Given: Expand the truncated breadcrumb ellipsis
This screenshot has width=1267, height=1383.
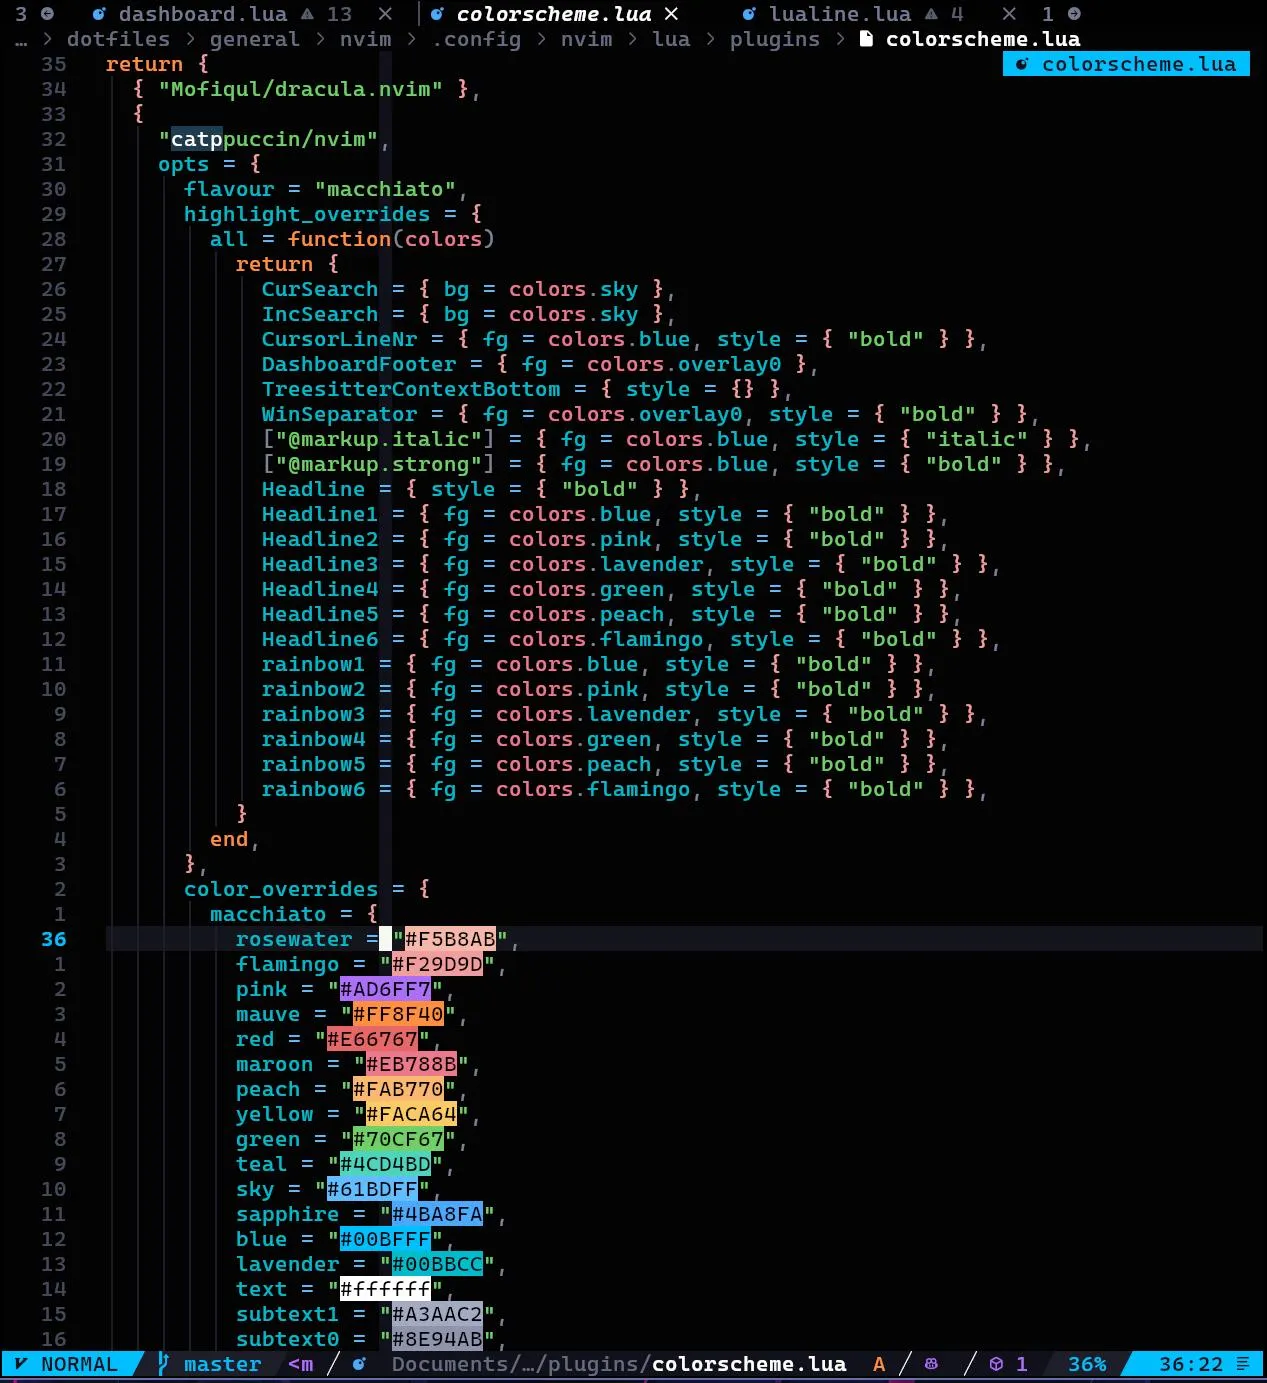Looking at the screenshot, I should point(21,40).
